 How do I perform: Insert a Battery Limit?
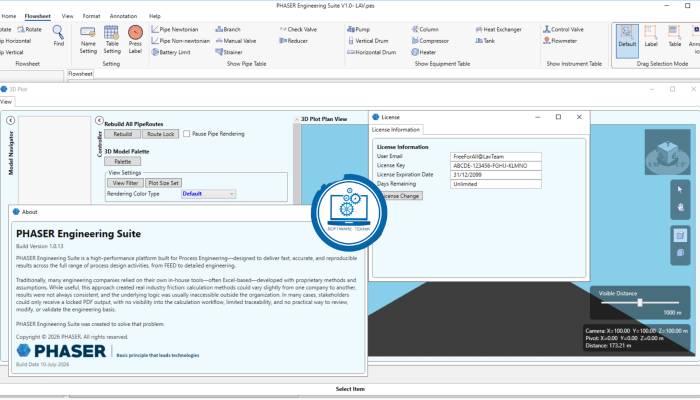[171, 52]
